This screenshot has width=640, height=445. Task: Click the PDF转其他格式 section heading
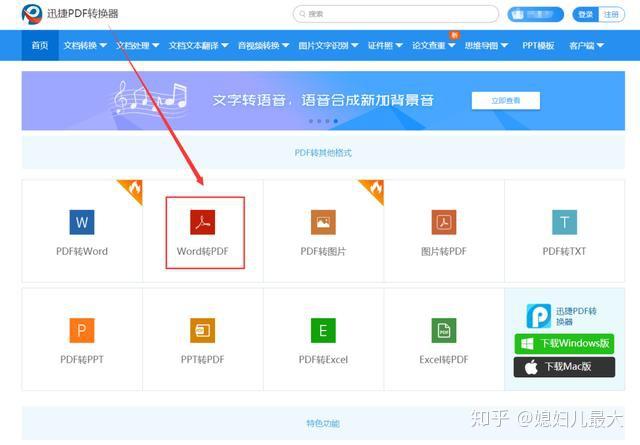[323, 153]
